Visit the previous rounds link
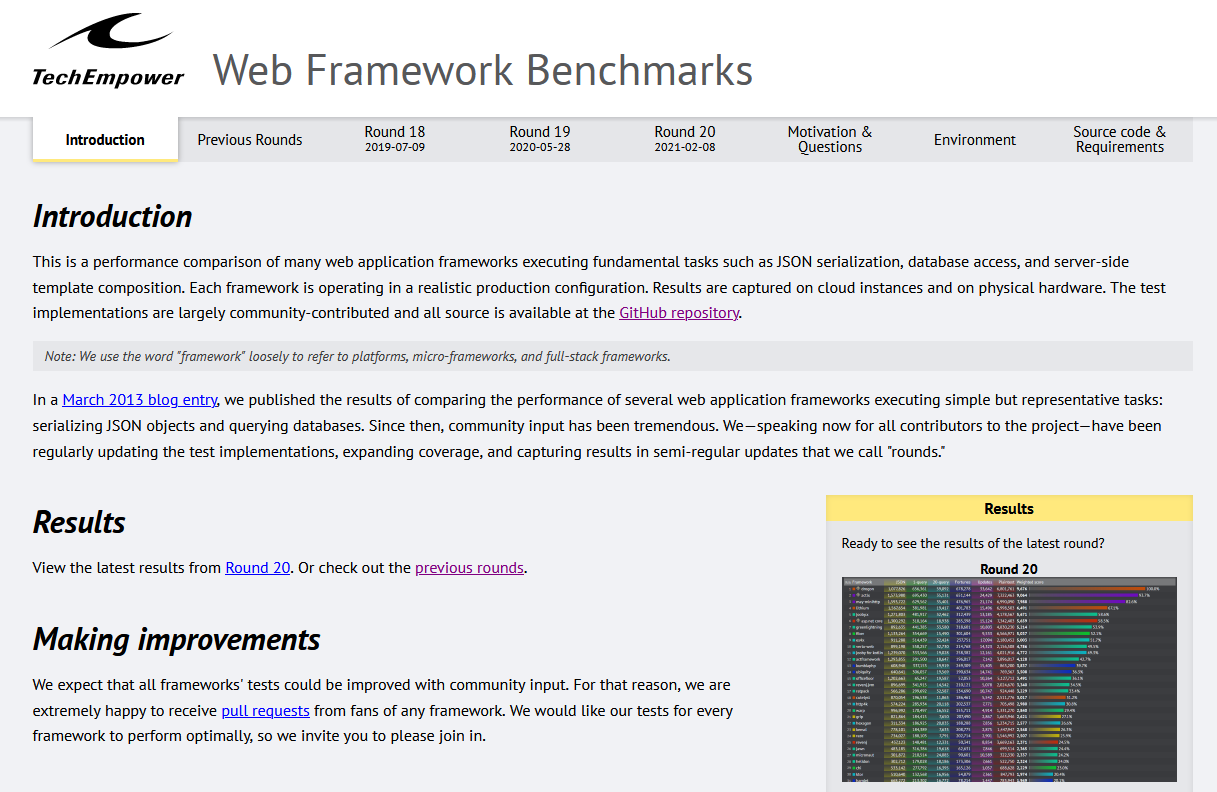The height and width of the screenshot is (792, 1217). click(x=469, y=568)
